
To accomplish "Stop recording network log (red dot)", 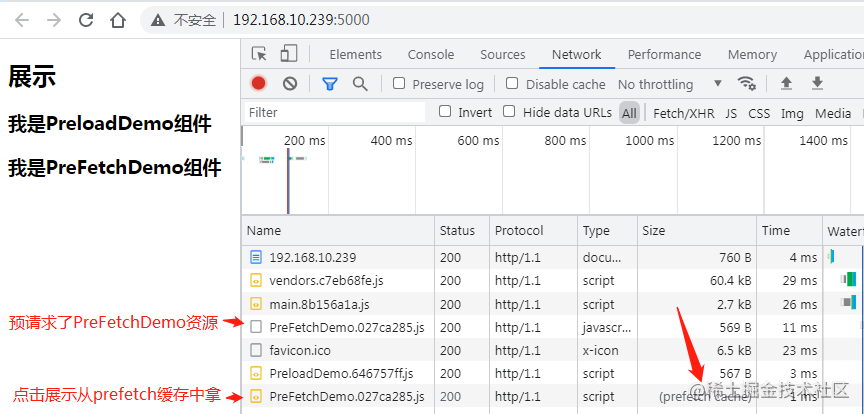I will point(259,84).
